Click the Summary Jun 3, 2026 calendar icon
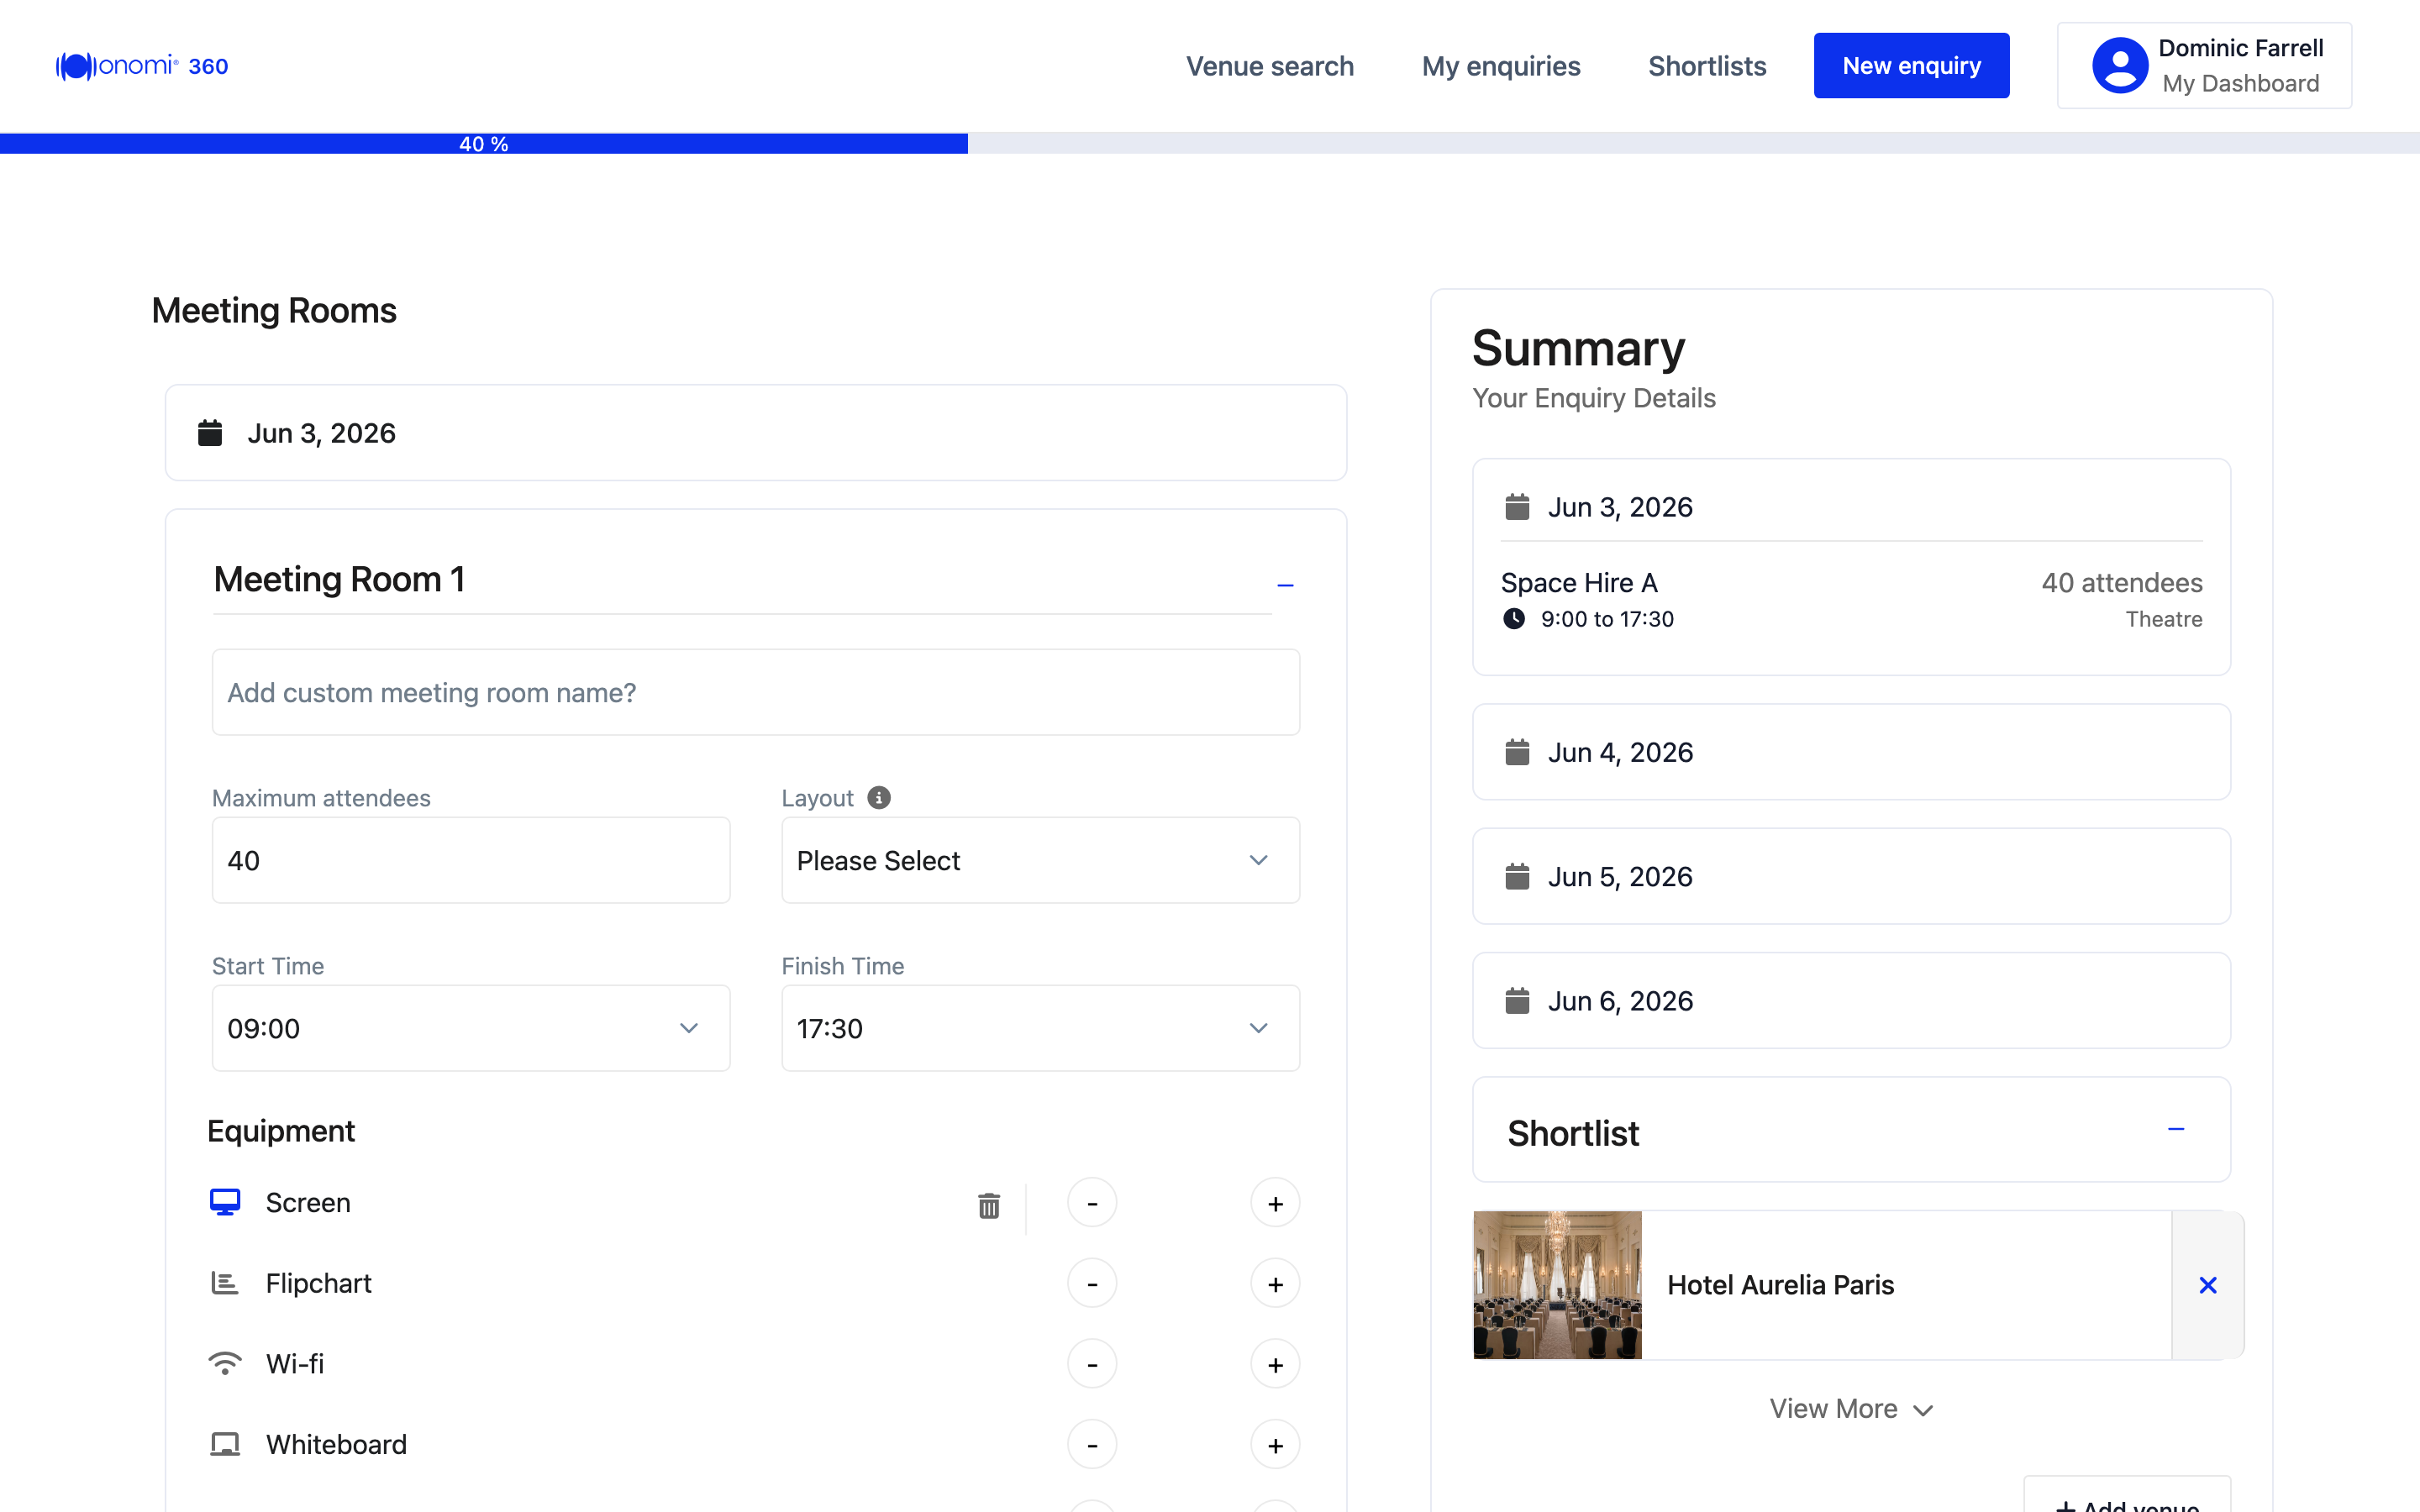The image size is (2420, 1512). pos(1517,507)
